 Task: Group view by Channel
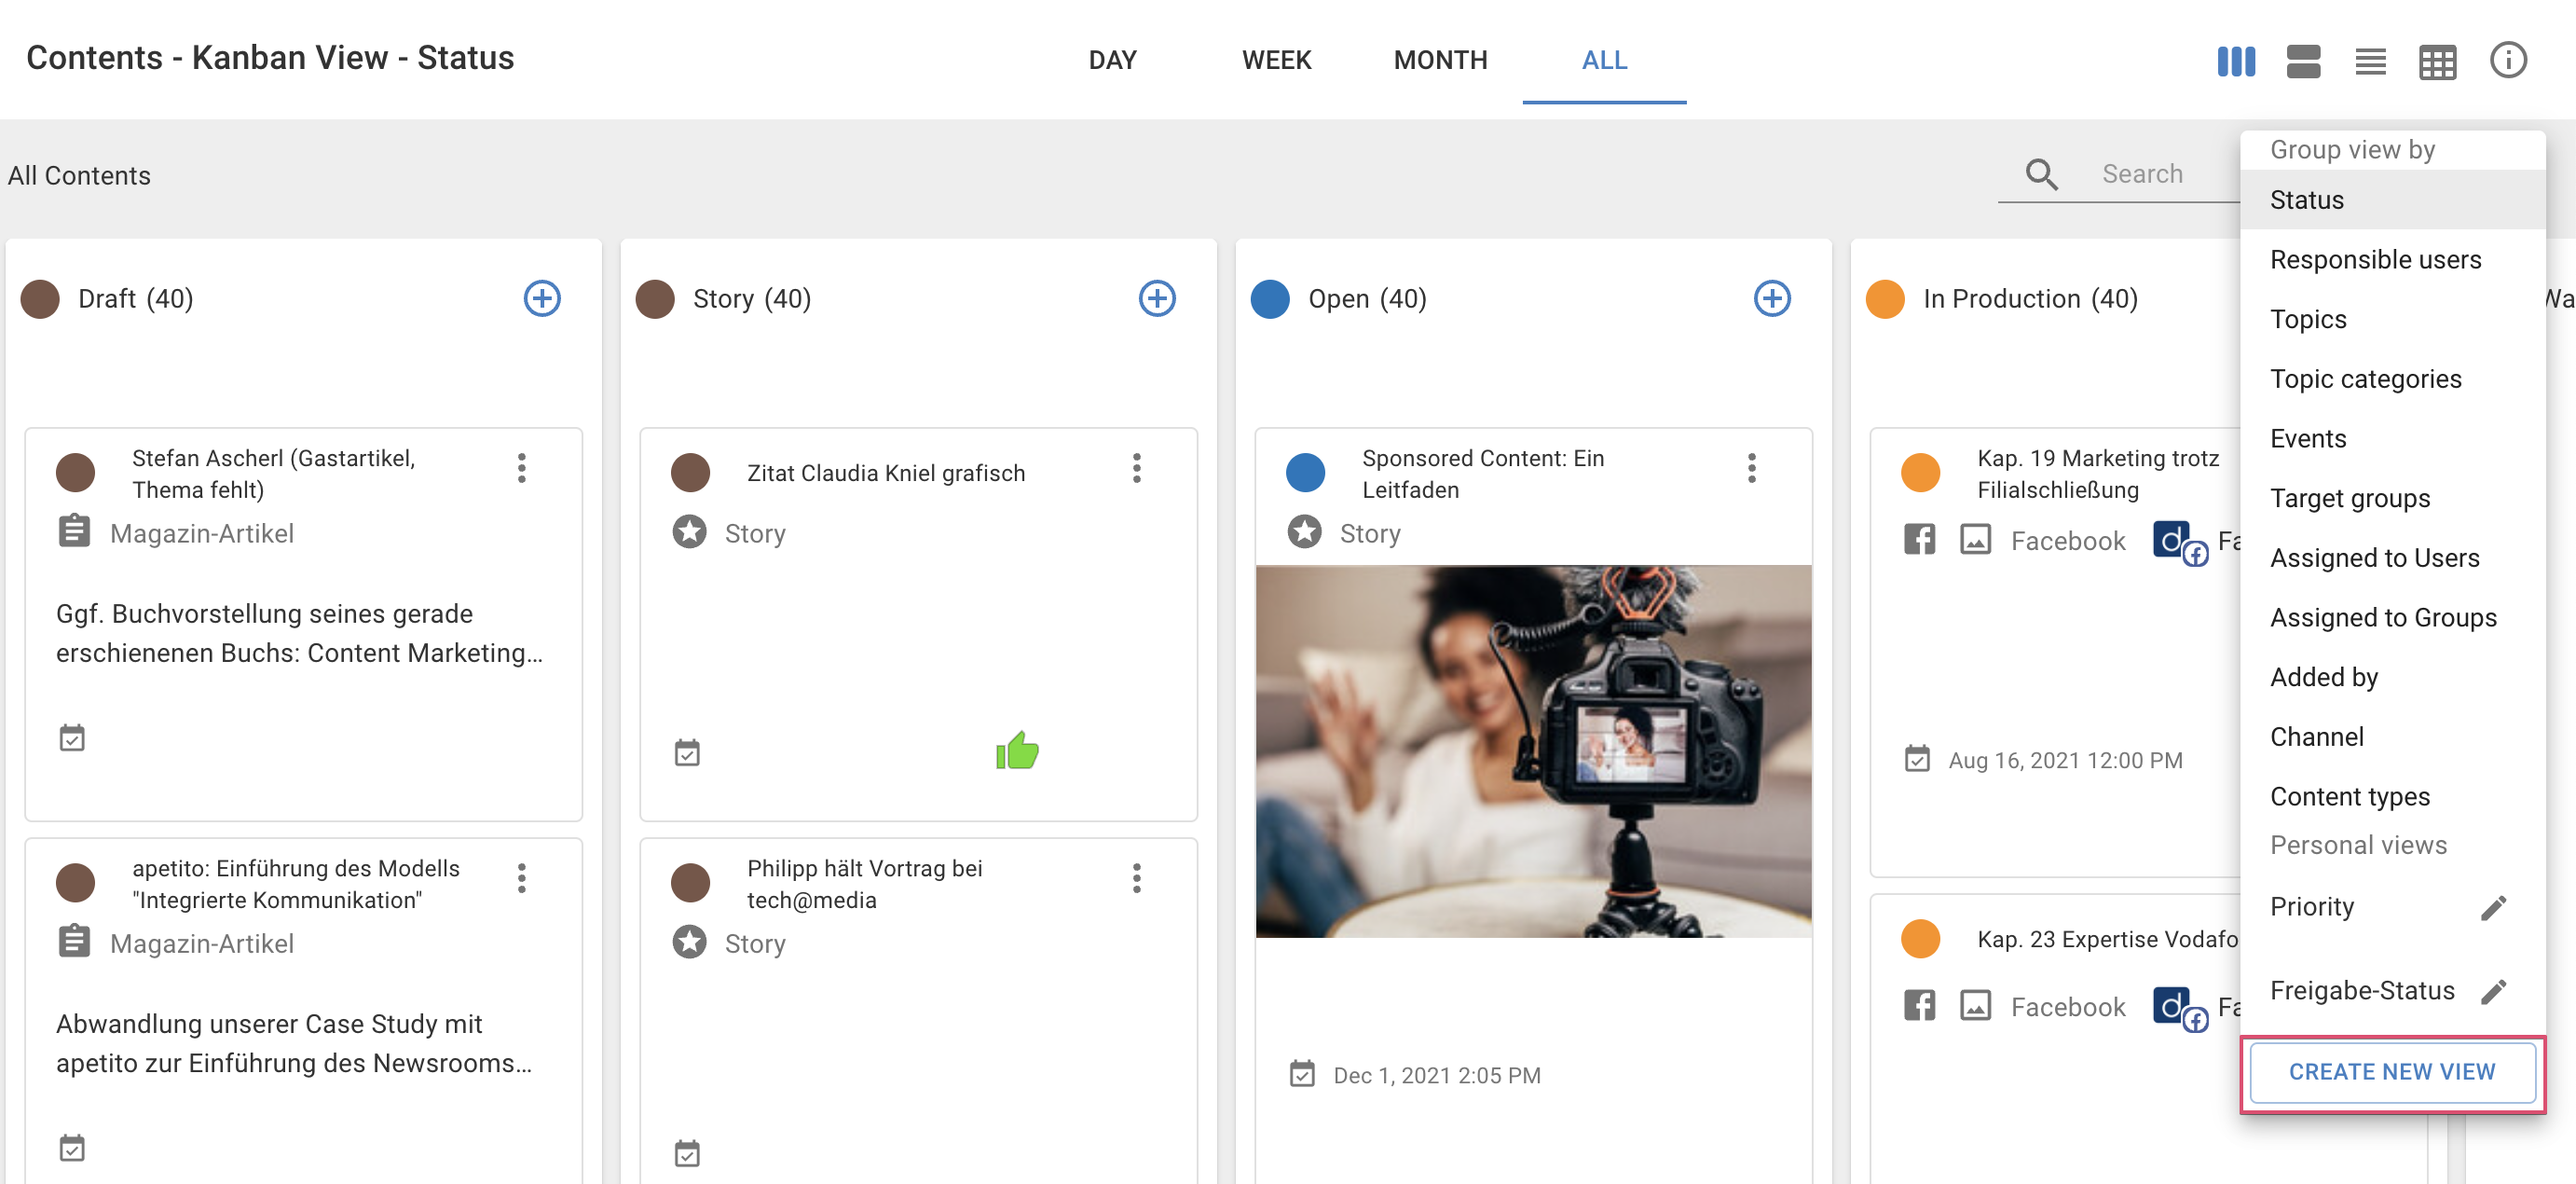[x=2392, y=737]
